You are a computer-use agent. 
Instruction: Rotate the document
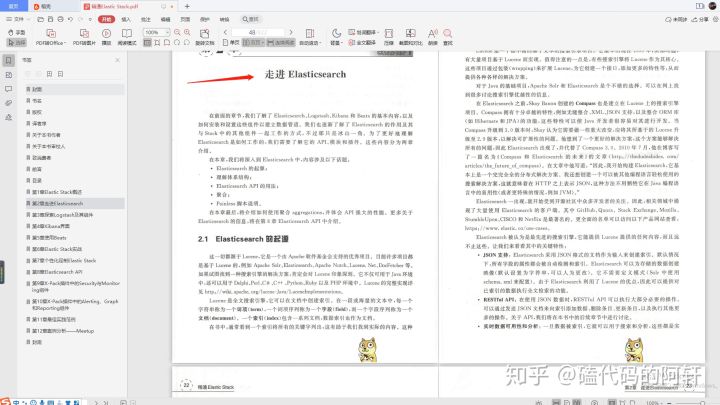(204, 37)
